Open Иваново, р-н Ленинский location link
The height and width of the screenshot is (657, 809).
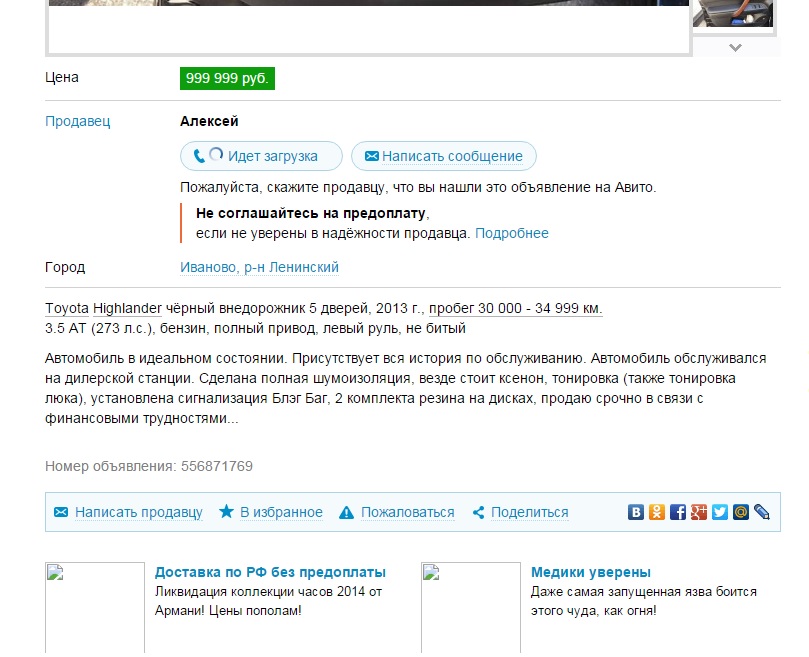pyautogui.click(x=259, y=267)
